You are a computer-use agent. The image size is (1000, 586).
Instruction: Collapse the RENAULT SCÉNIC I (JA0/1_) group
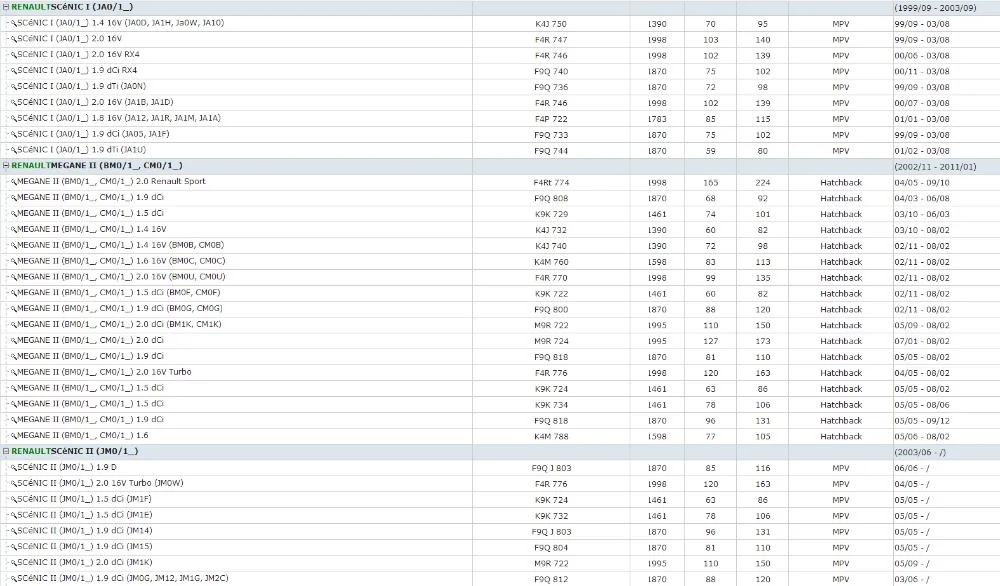click(6, 7)
